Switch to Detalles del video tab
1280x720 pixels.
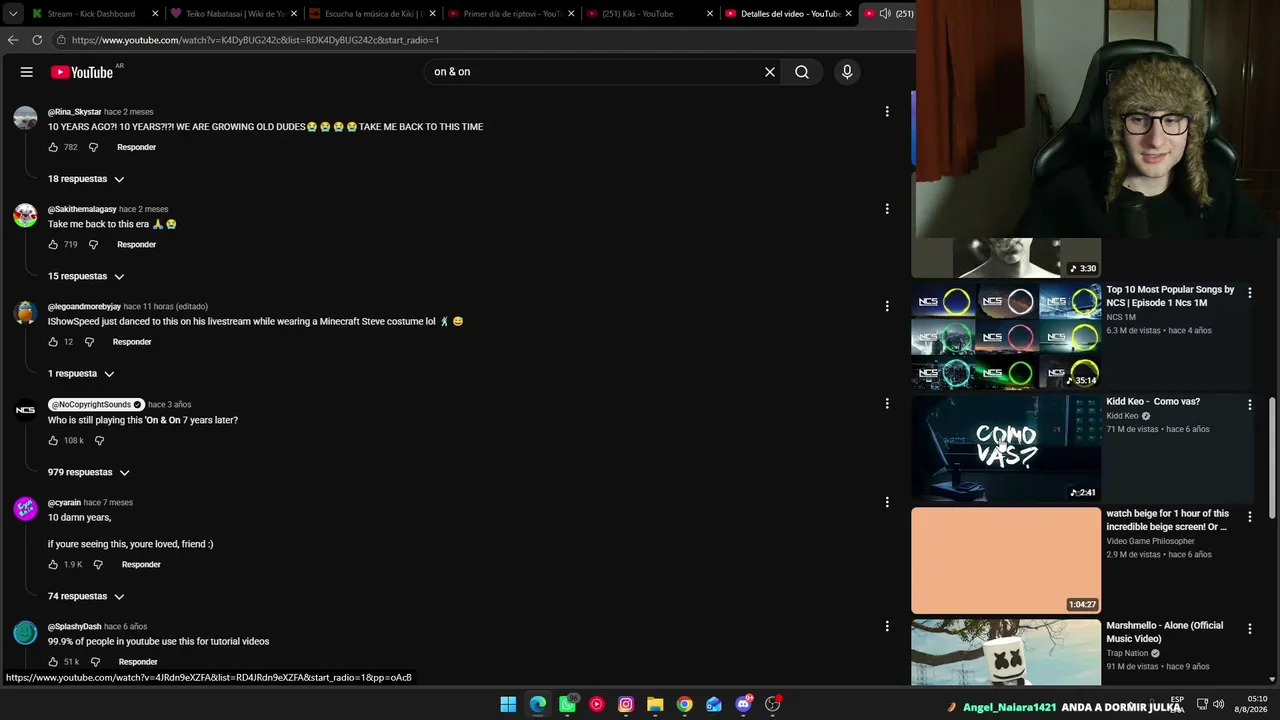[788, 14]
